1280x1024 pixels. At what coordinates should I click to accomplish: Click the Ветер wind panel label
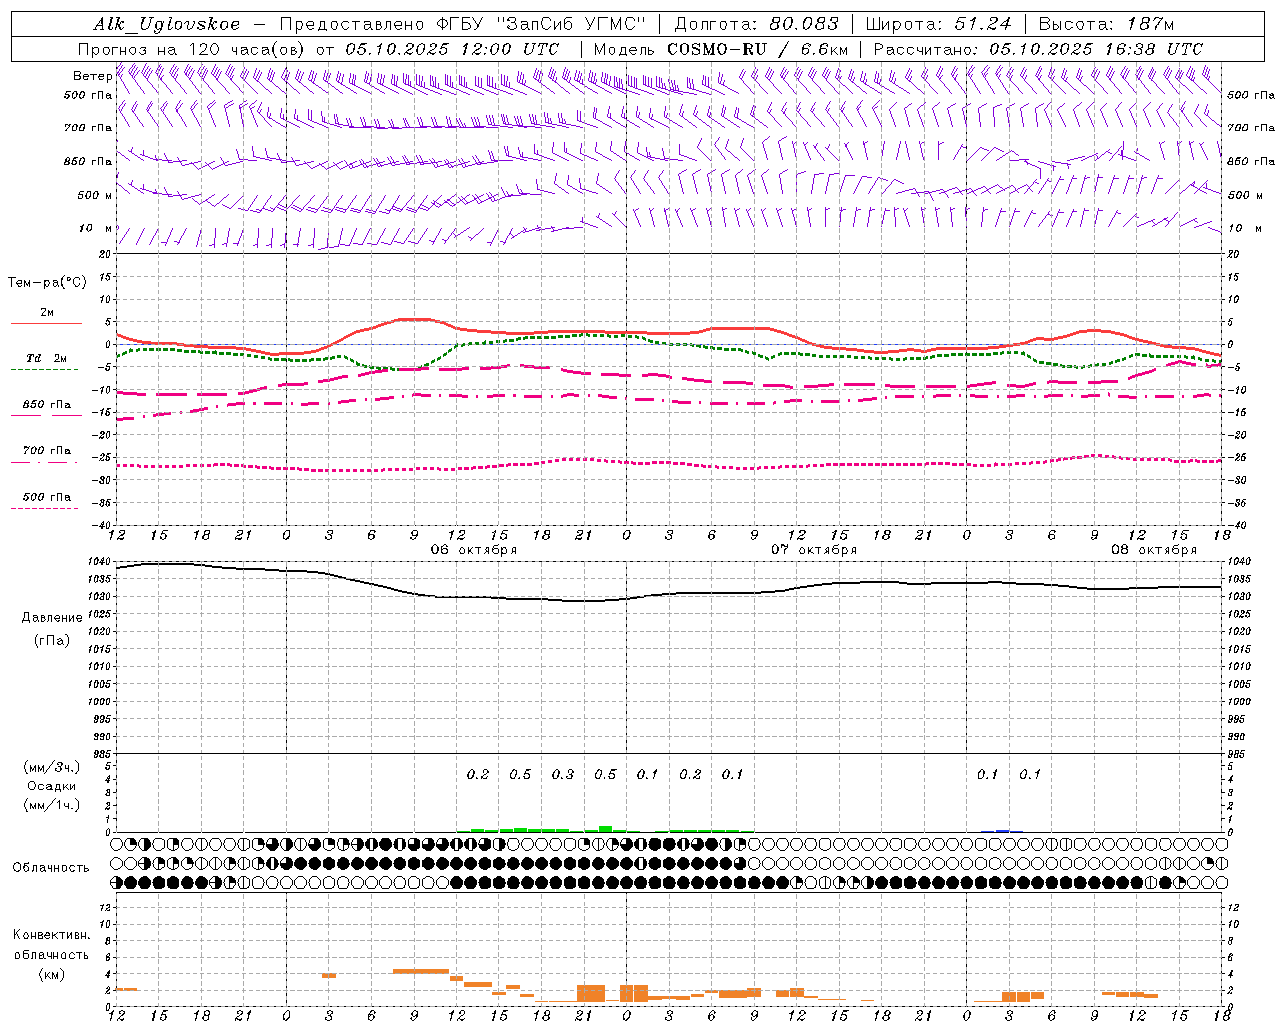pos(92,76)
